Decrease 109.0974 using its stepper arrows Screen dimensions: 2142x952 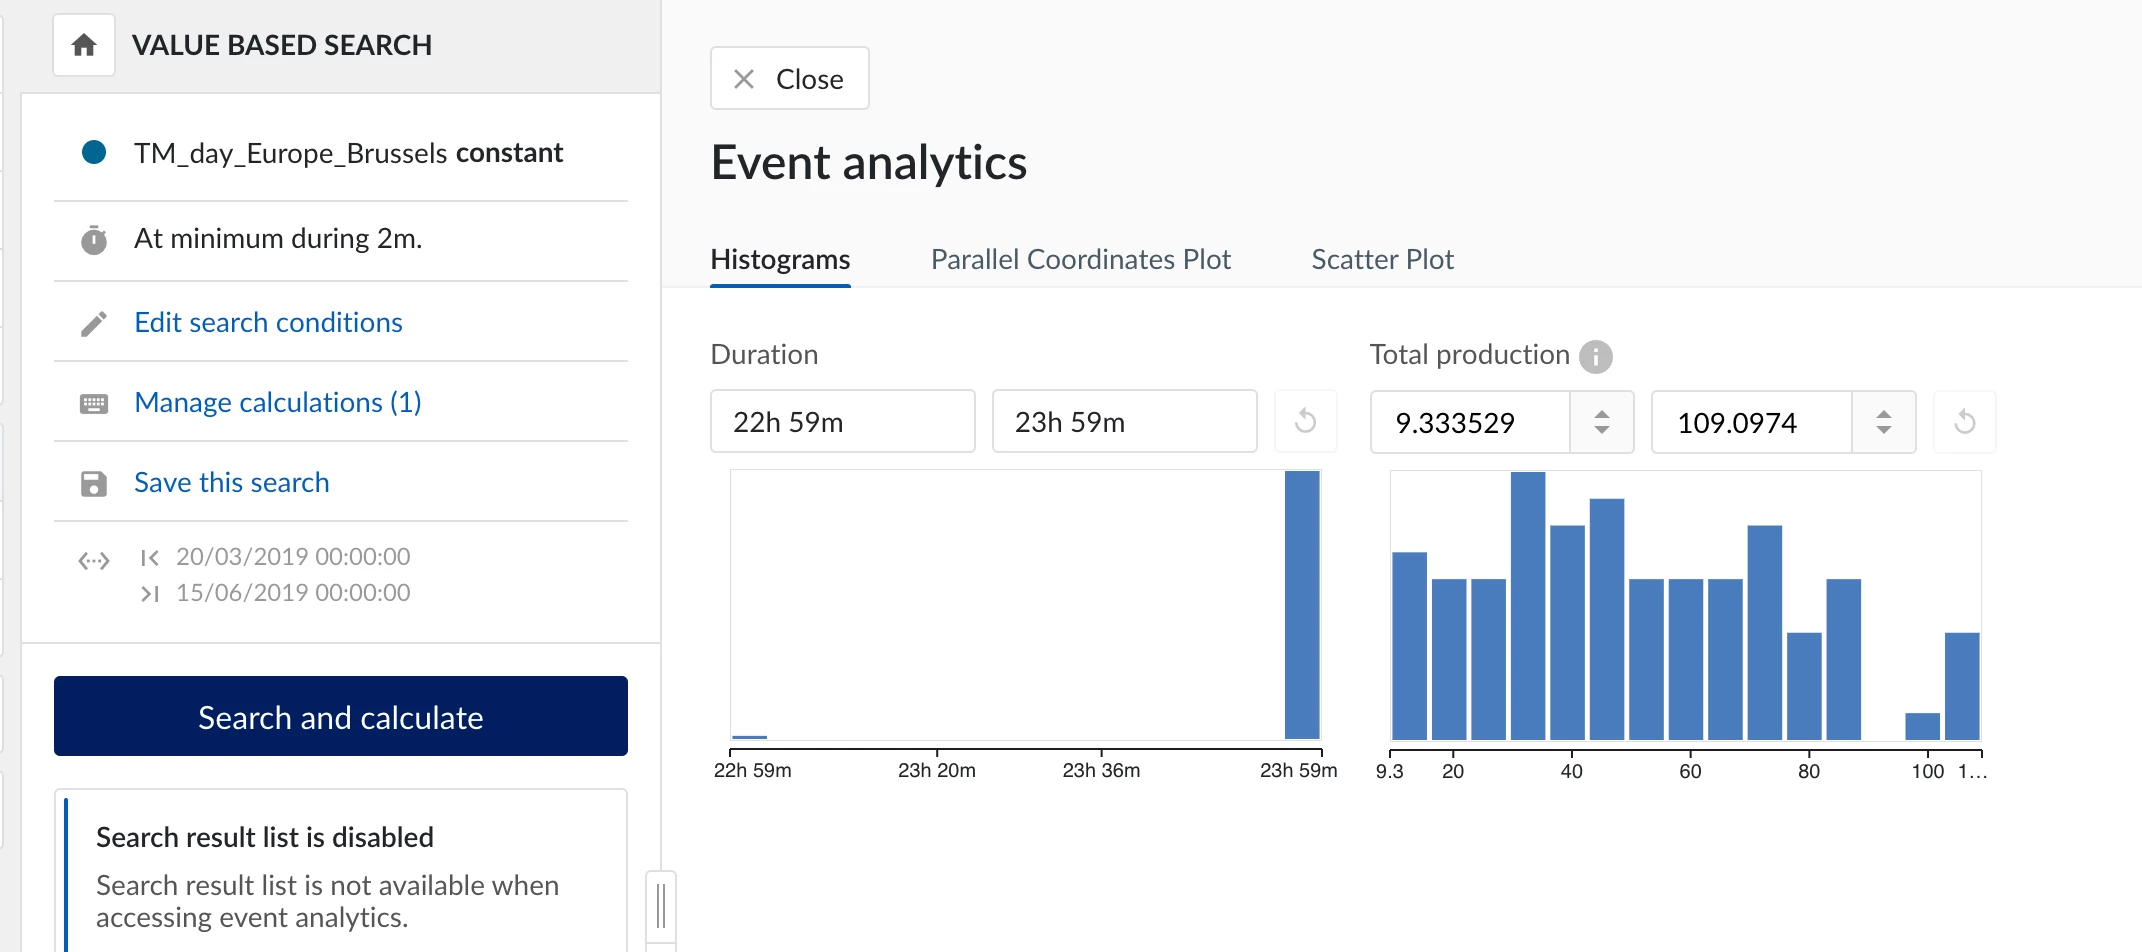(1884, 430)
